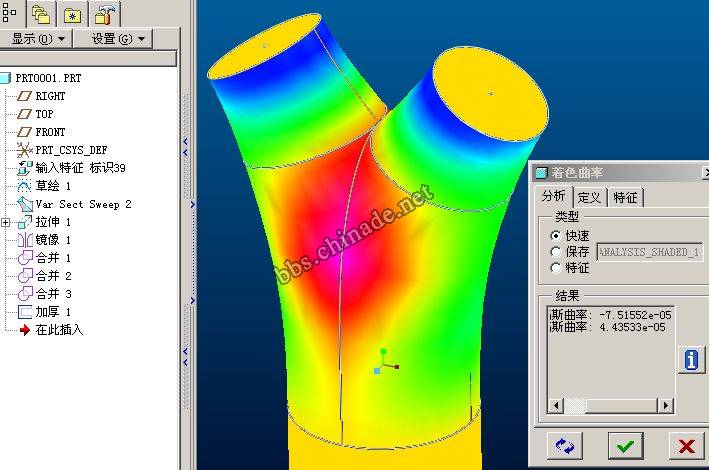
Task: Cancel analysis with red X button
Action: click(x=686, y=446)
